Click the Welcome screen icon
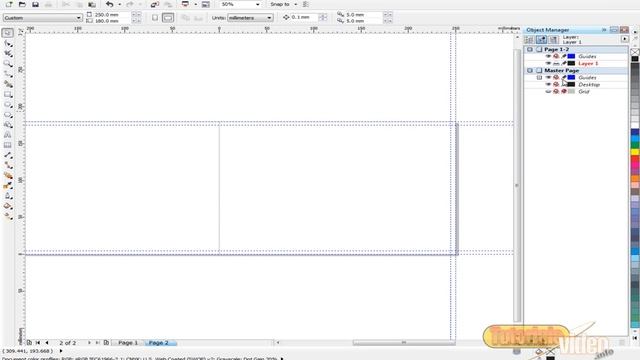640x360 pixels. pyautogui.click(x=206, y=4)
